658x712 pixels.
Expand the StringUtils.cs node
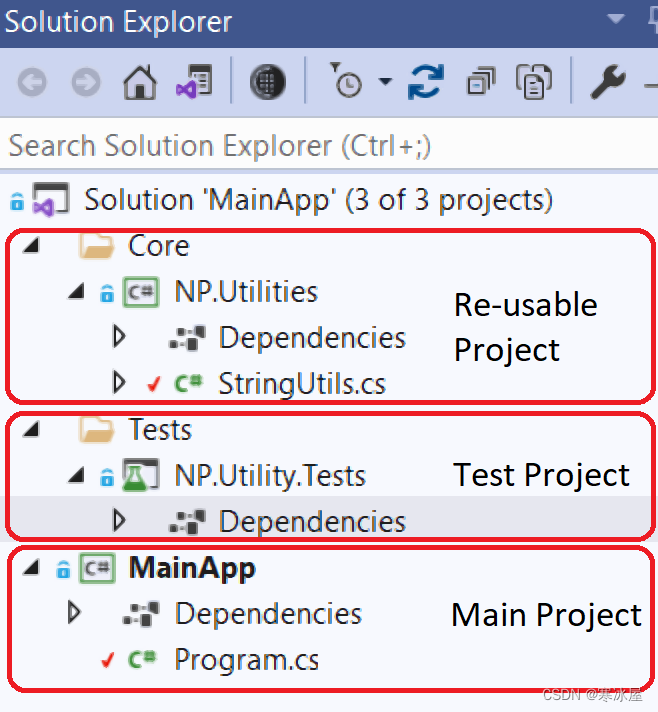click(x=119, y=383)
